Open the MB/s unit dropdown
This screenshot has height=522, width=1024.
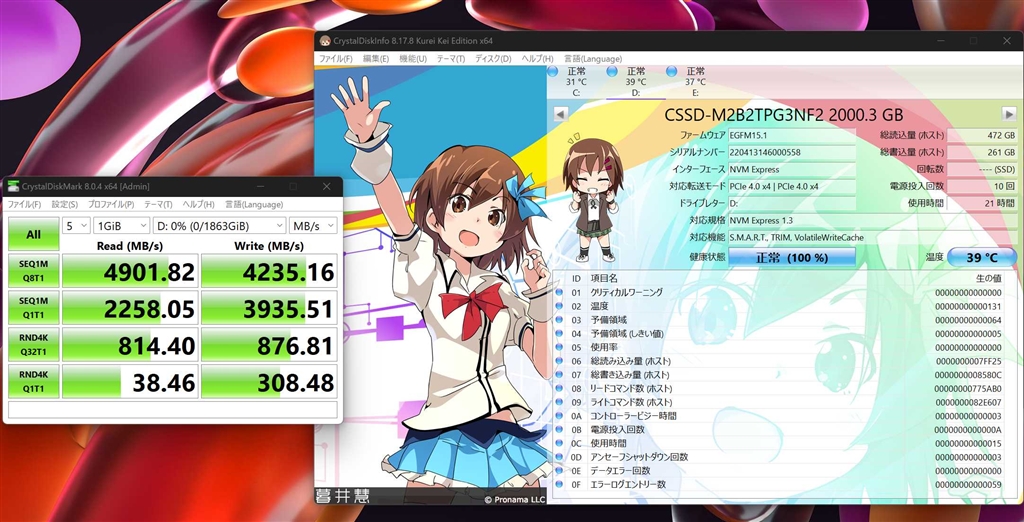313,226
